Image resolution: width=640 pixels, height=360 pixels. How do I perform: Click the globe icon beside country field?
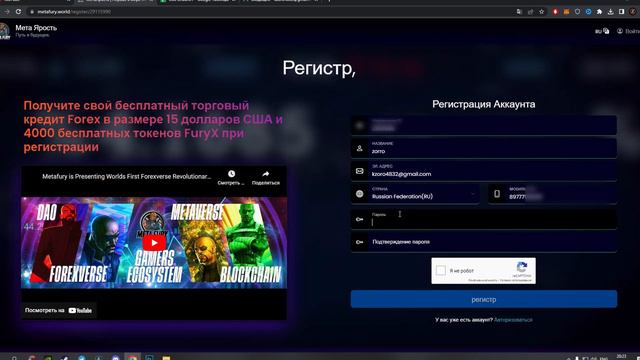(360, 194)
